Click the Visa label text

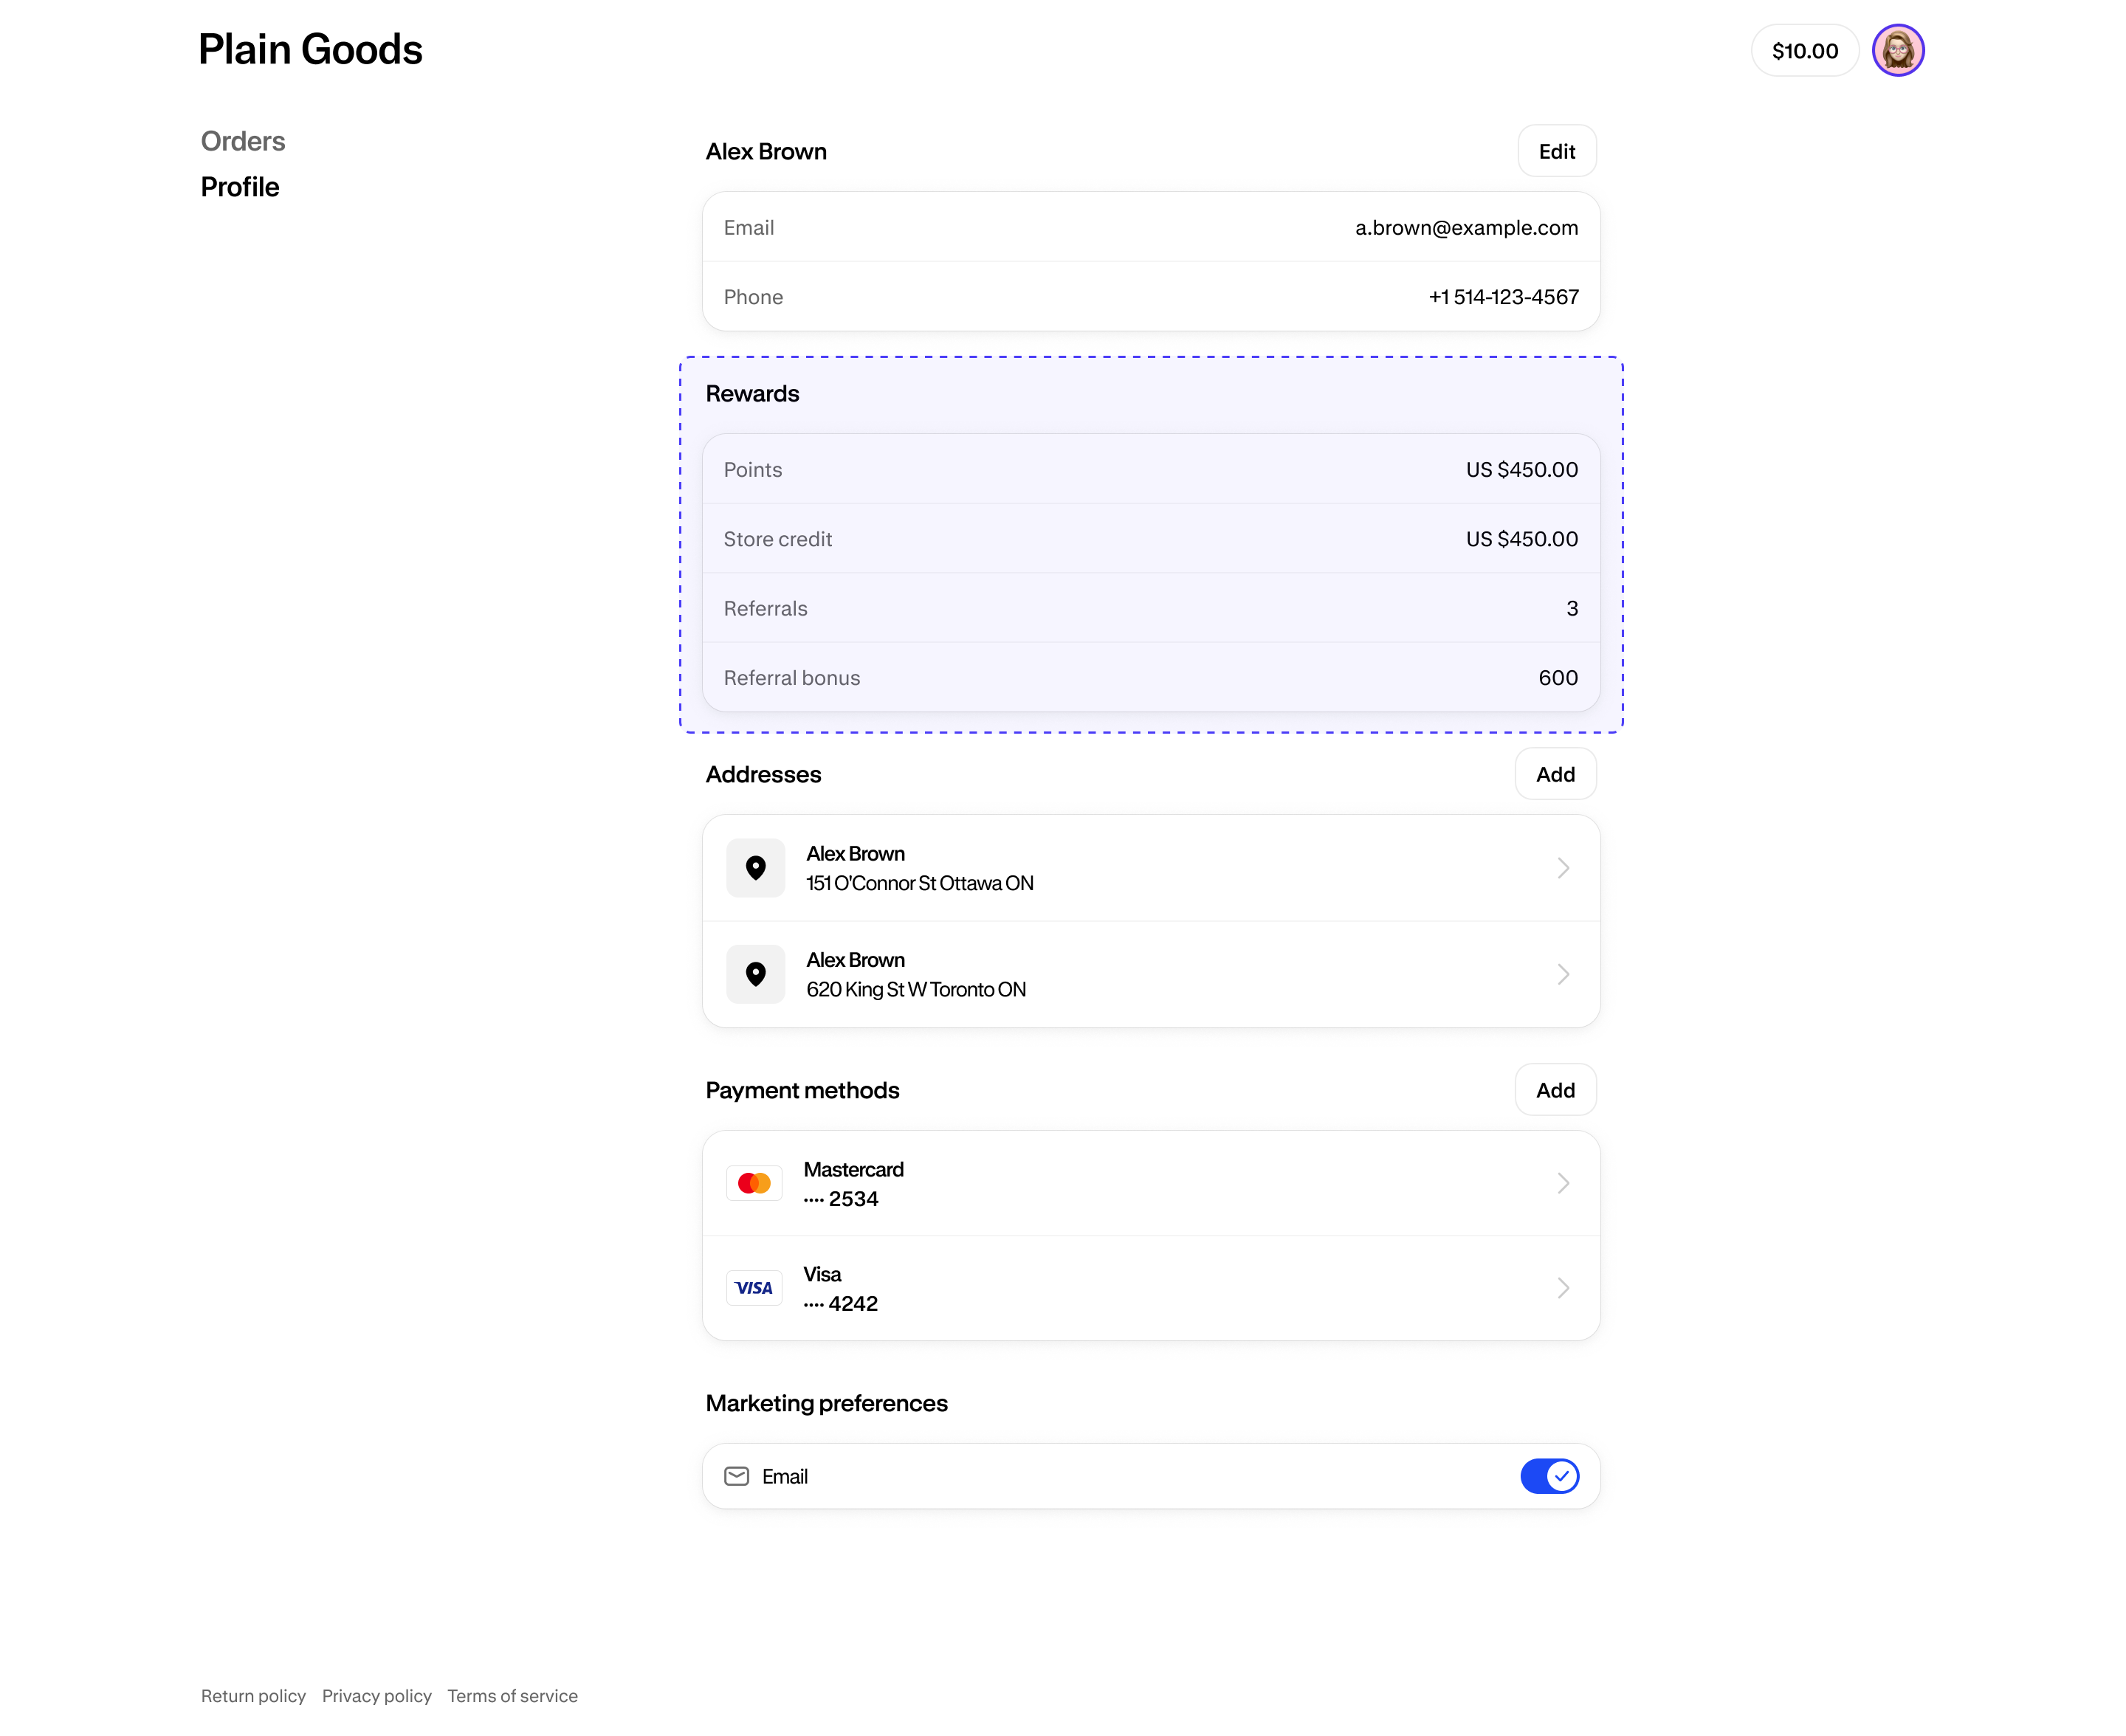point(822,1274)
